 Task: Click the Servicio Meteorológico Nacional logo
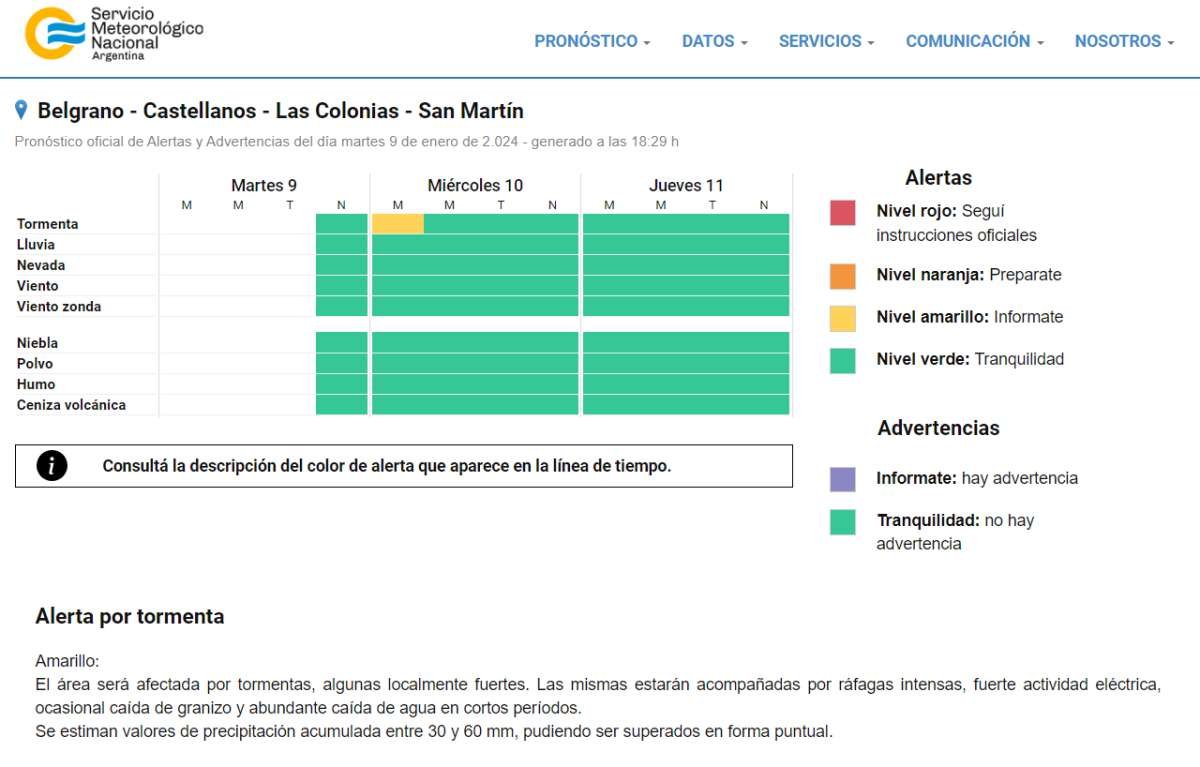click(114, 34)
